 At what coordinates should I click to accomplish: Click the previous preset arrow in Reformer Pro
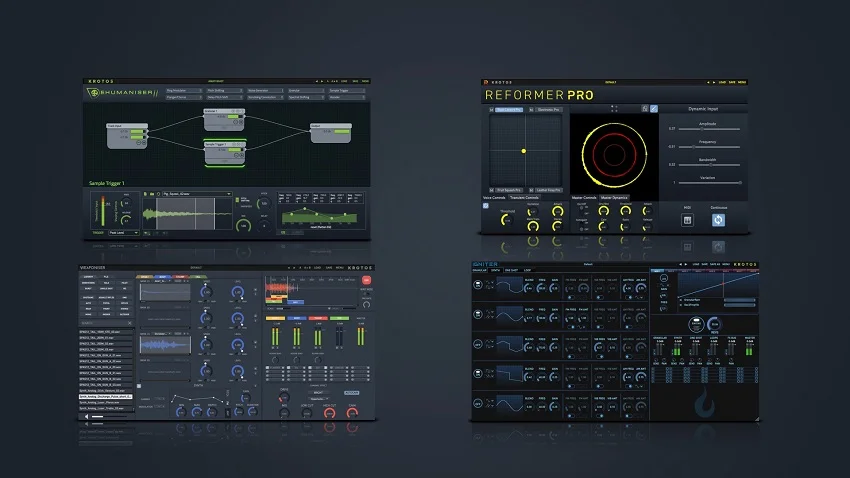(x=707, y=82)
